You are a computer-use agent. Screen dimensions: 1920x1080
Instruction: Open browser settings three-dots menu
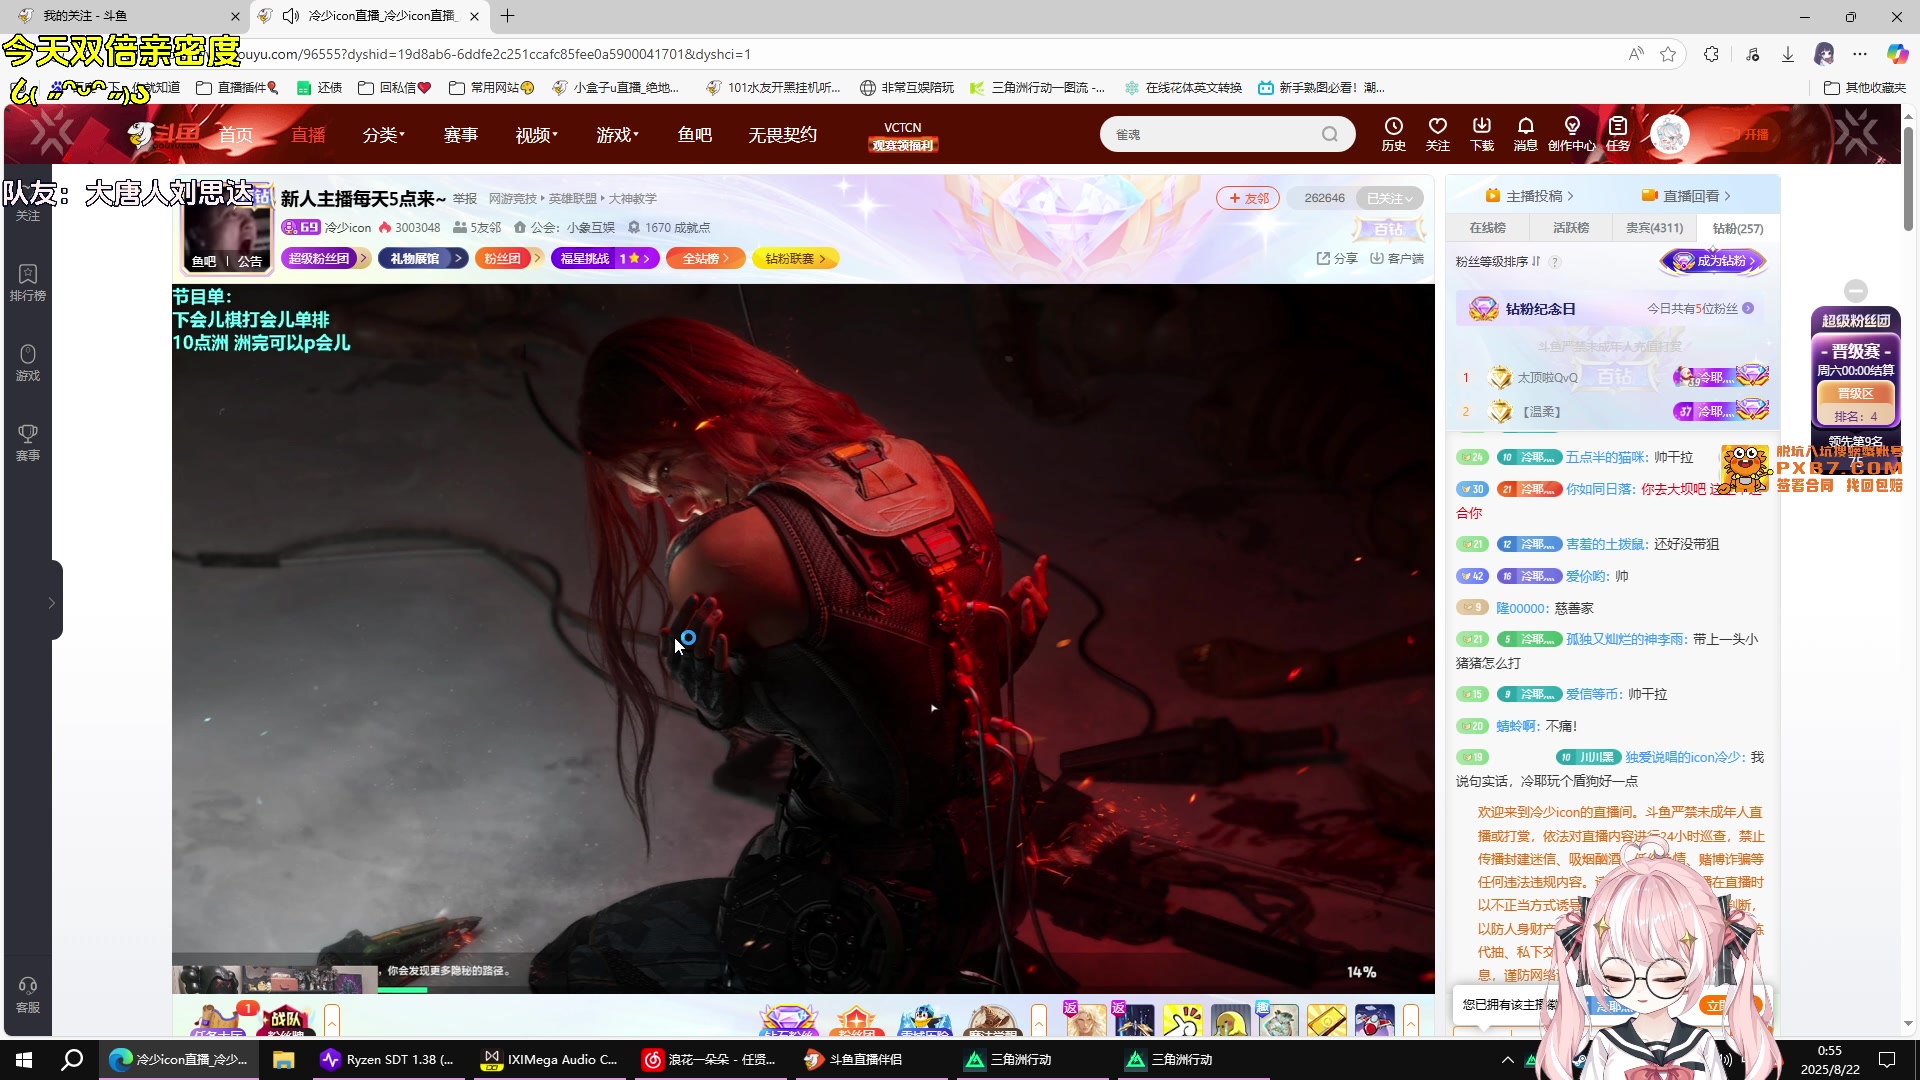tap(1860, 54)
